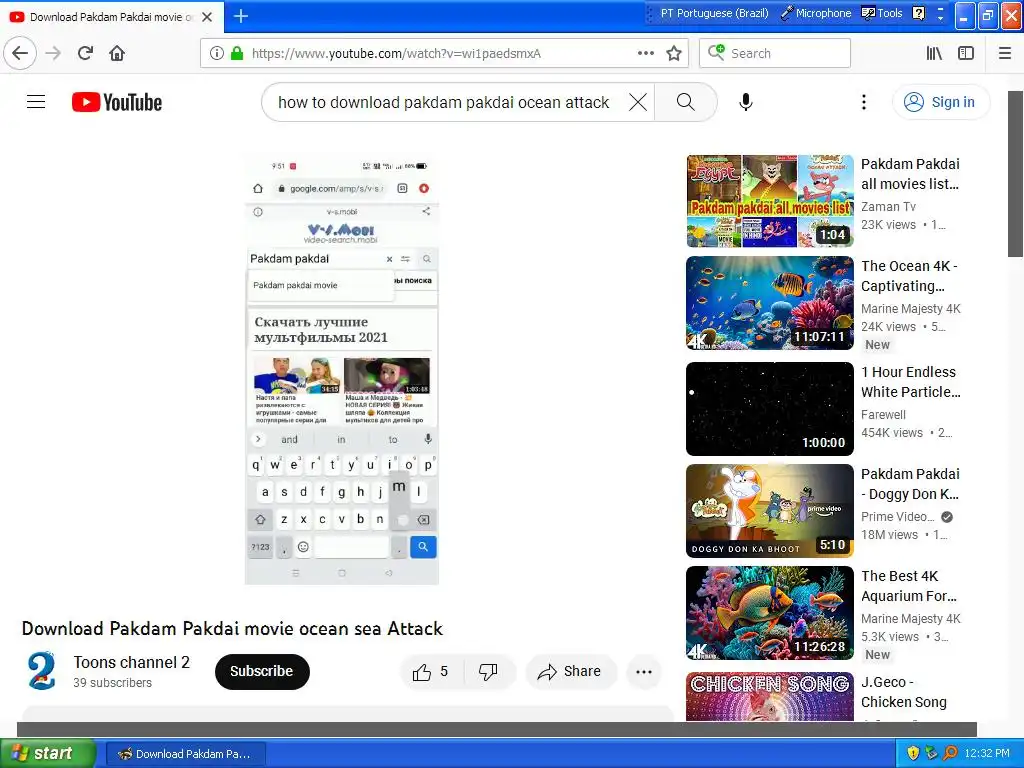Image resolution: width=1024 pixels, height=768 pixels.
Task: Open PT Portuguese (Brazil) language bar item
Action: point(714,13)
